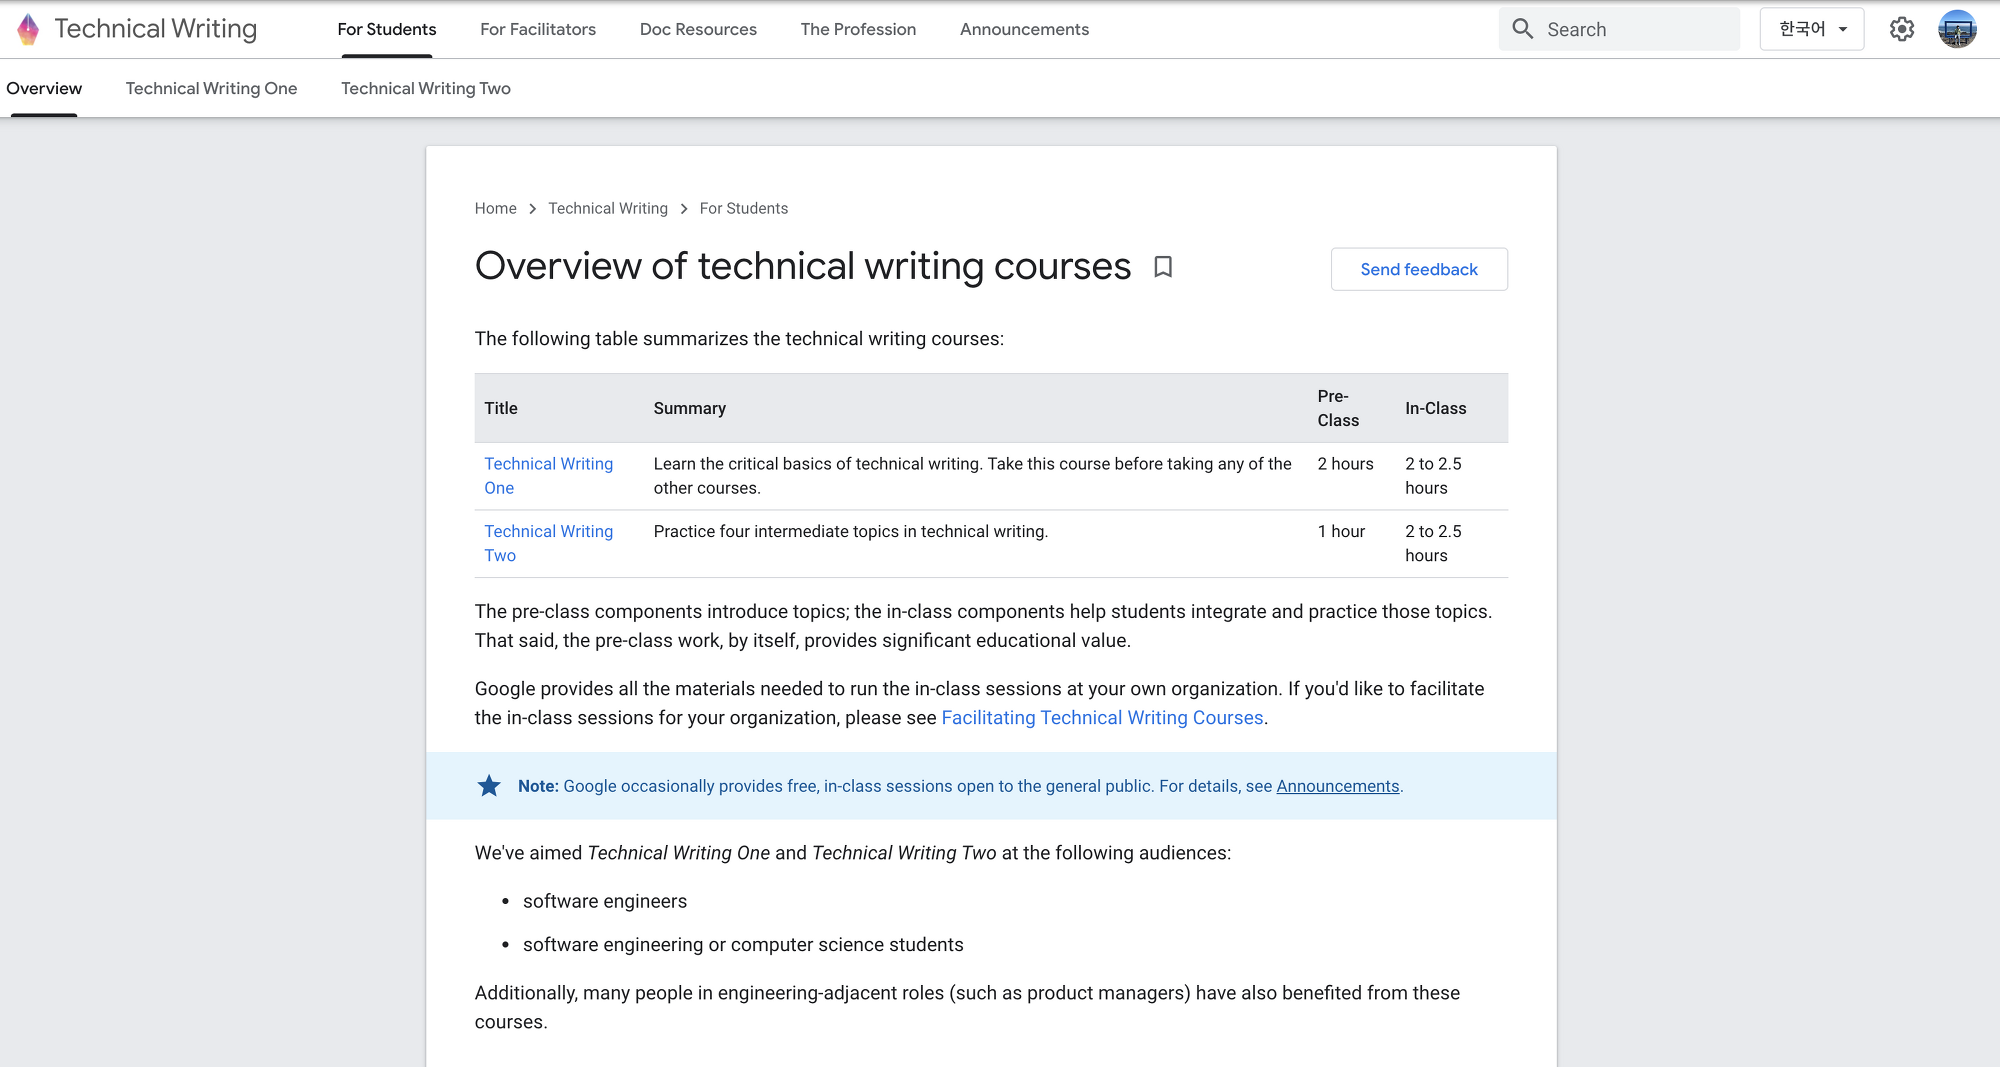
Task: Click the page heading 'Overview of technical writing courses'
Action: coord(803,266)
